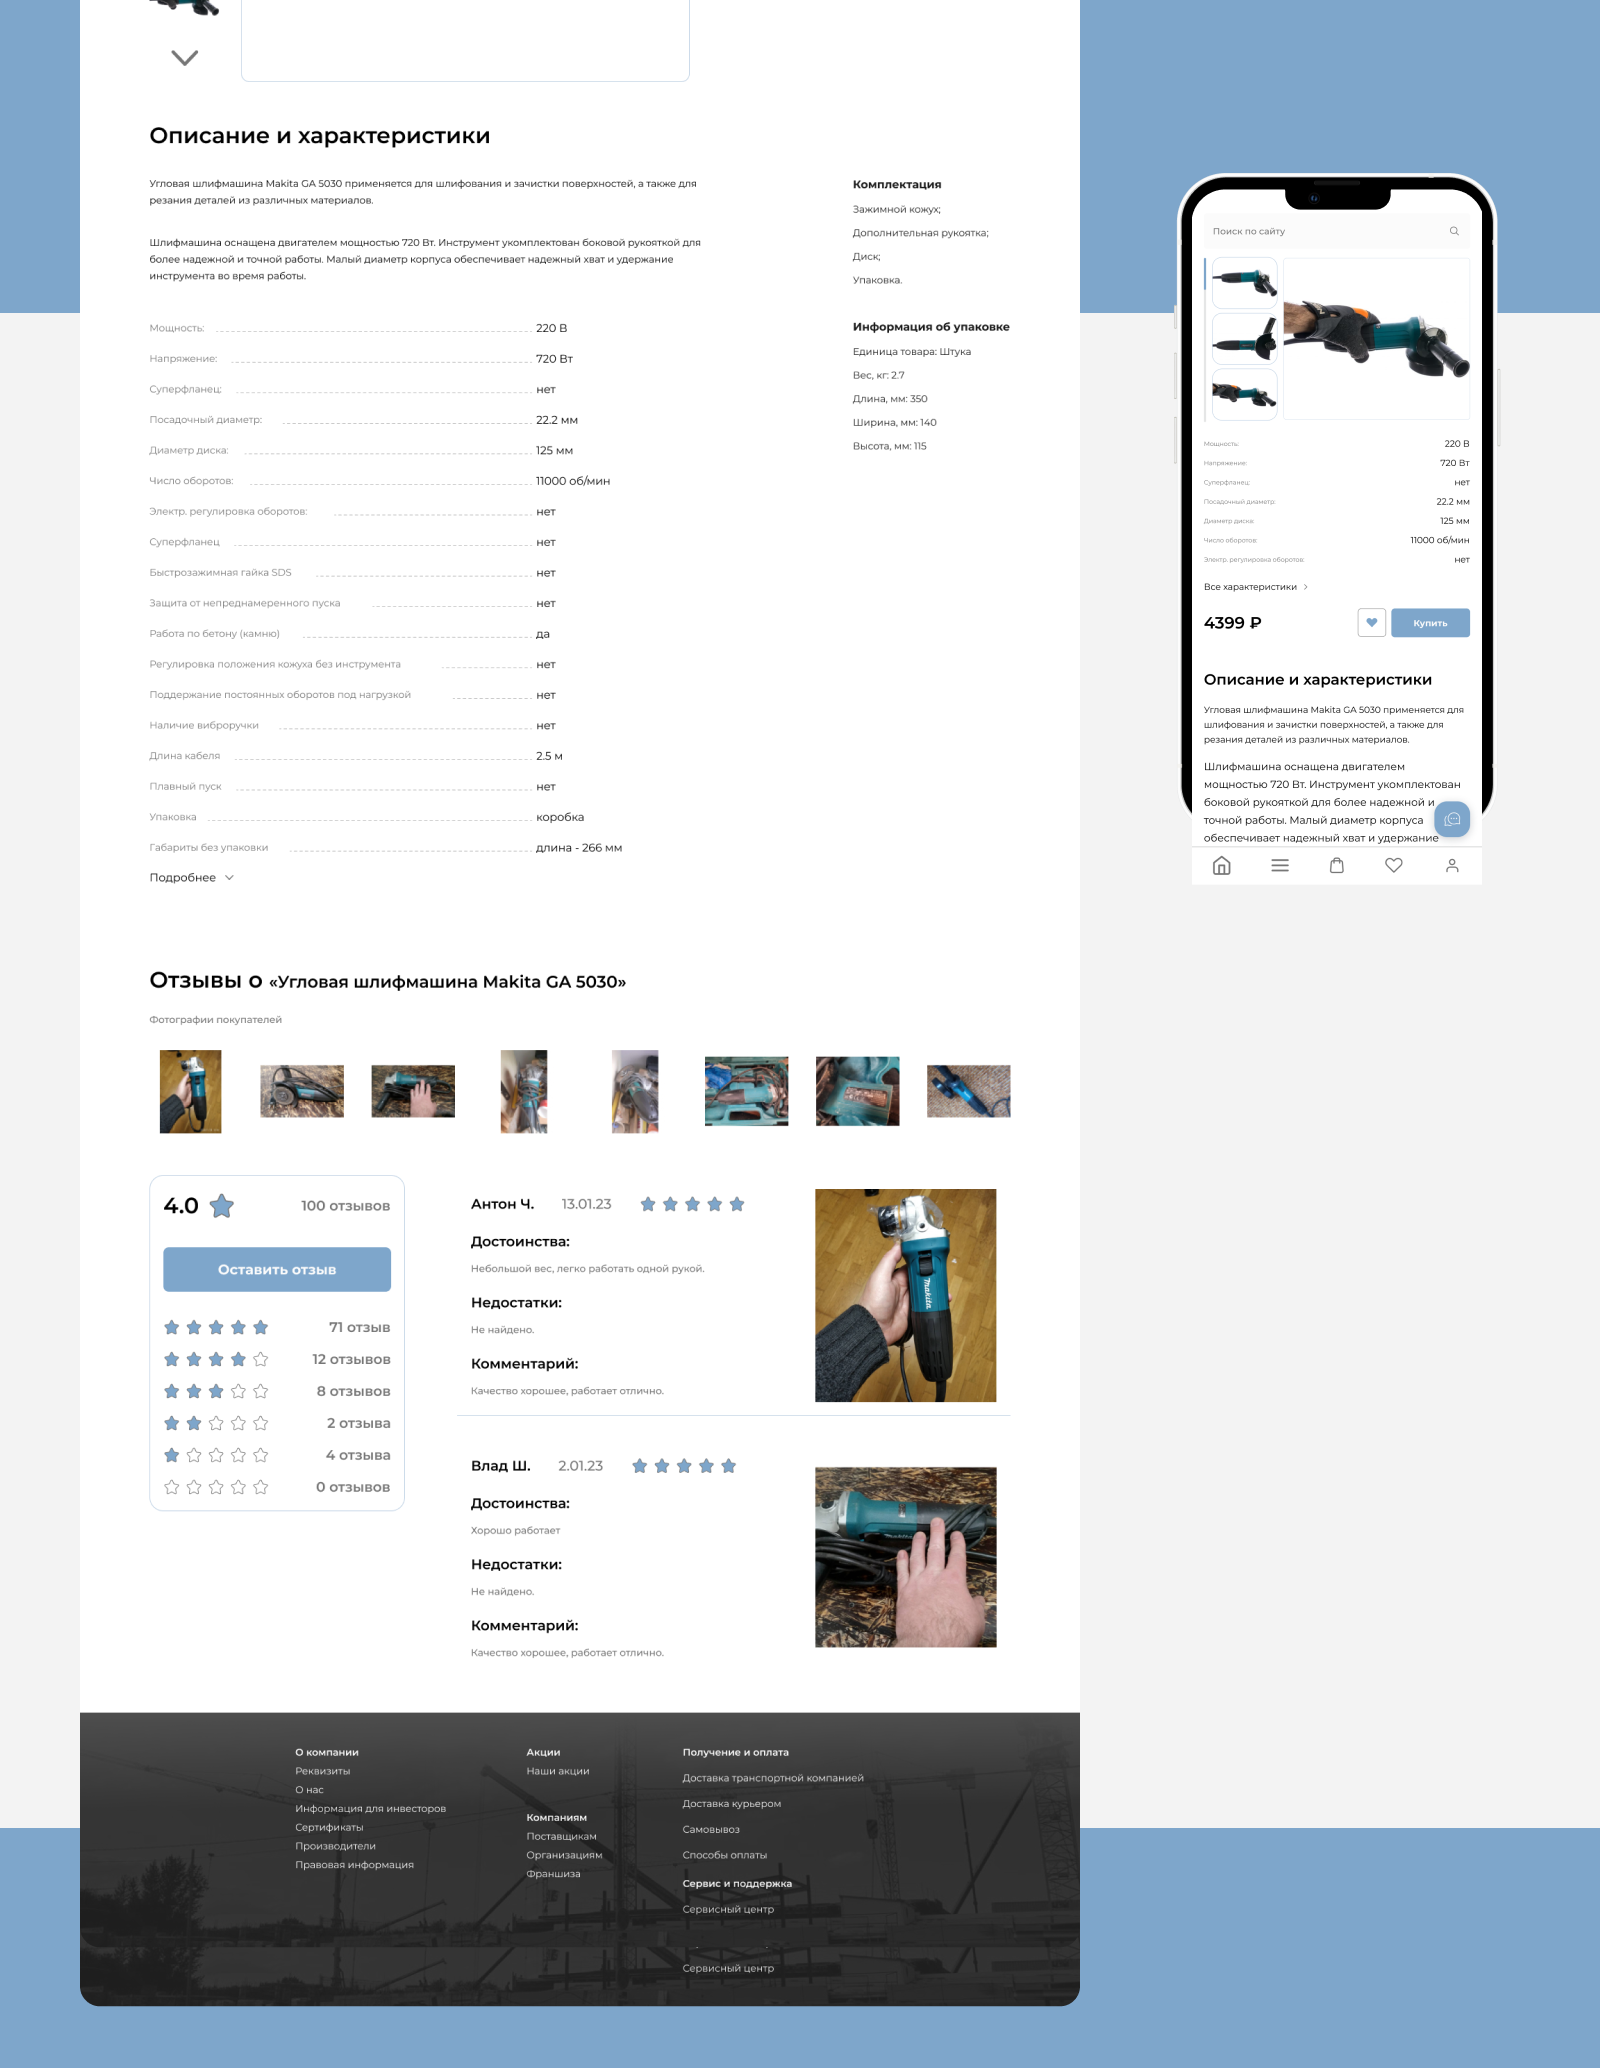Open the chat bubble icon in the phone mockup
The image size is (1600, 2068).
[1452, 819]
